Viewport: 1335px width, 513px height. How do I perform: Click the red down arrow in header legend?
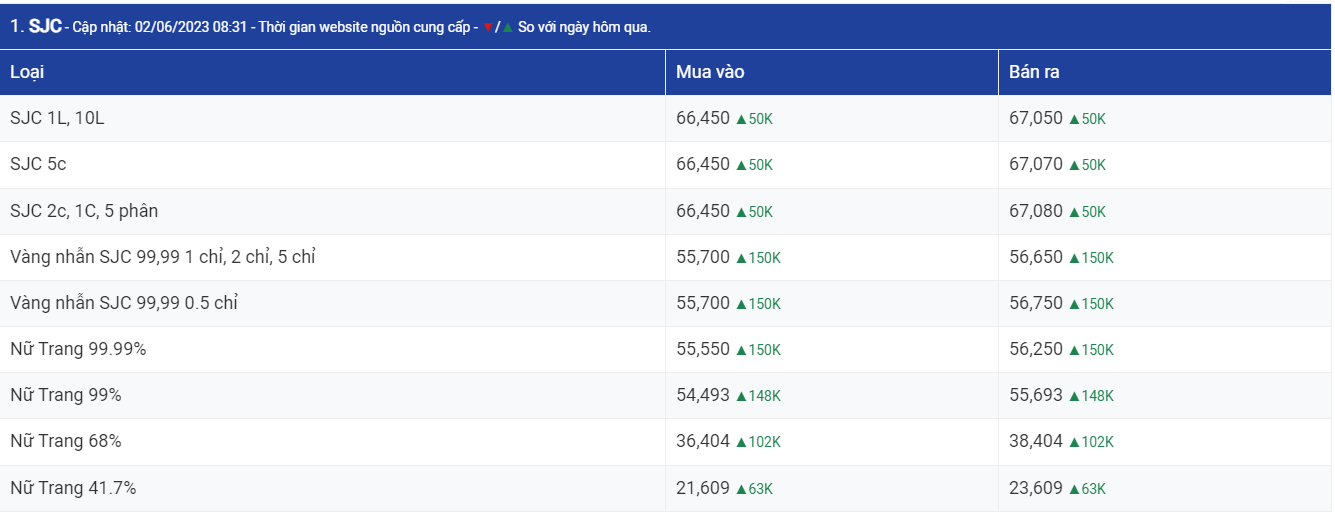[x=488, y=28]
